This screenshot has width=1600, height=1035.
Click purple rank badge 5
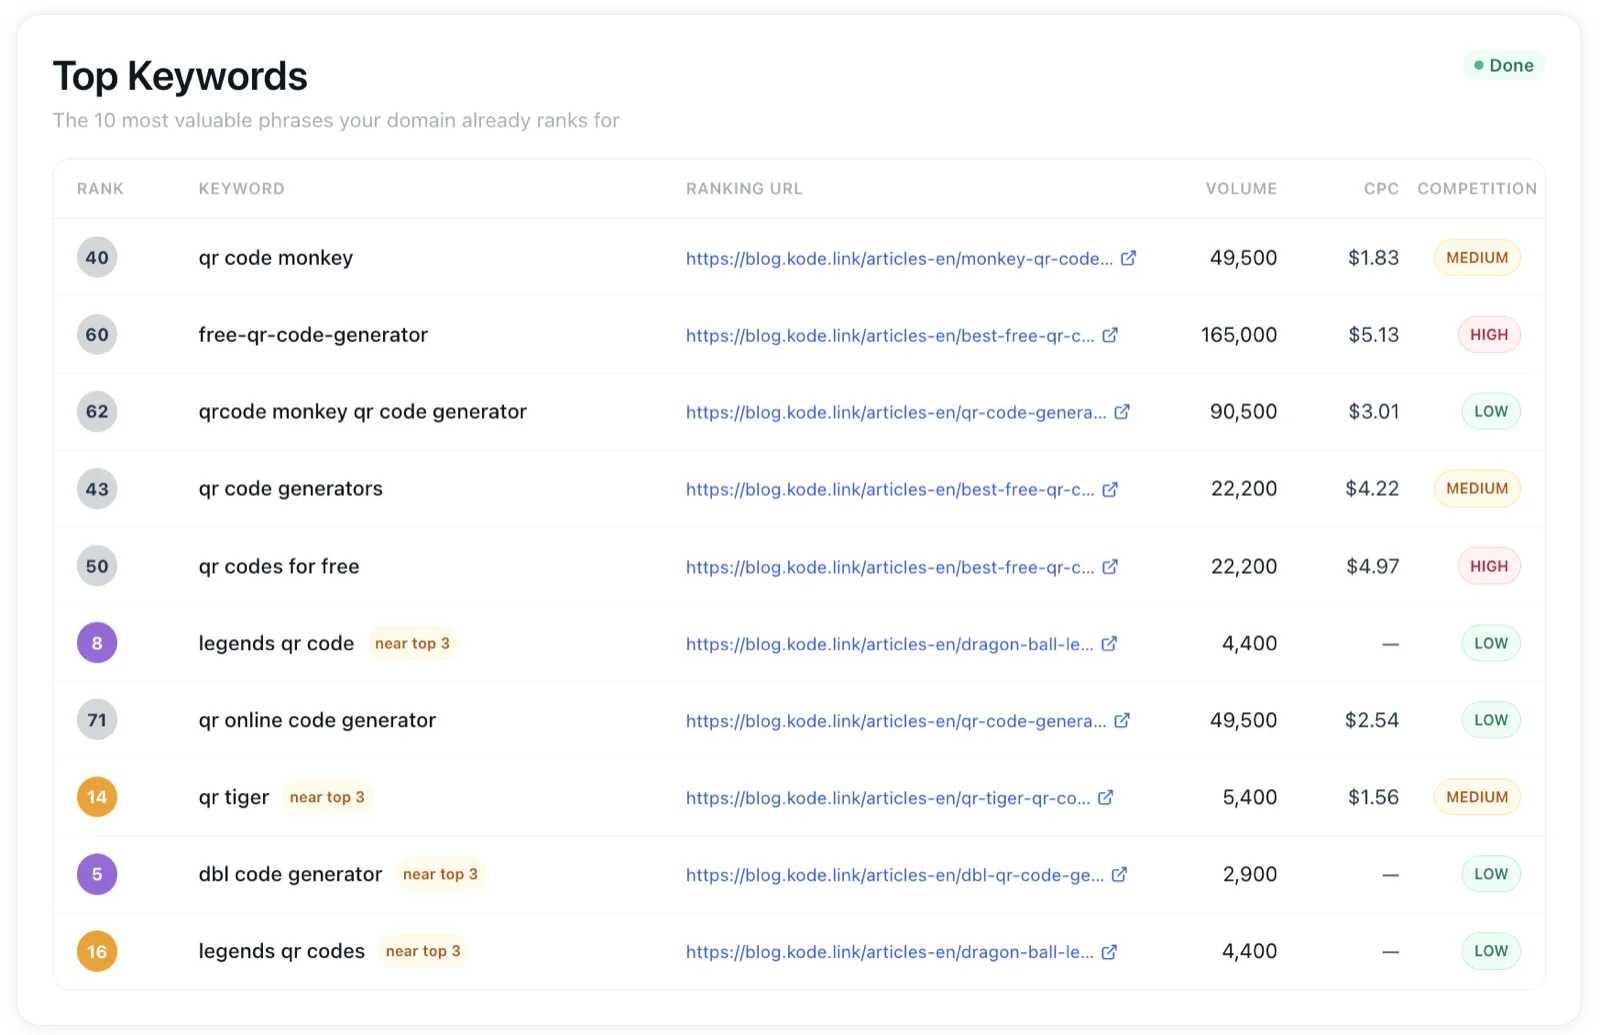point(97,874)
